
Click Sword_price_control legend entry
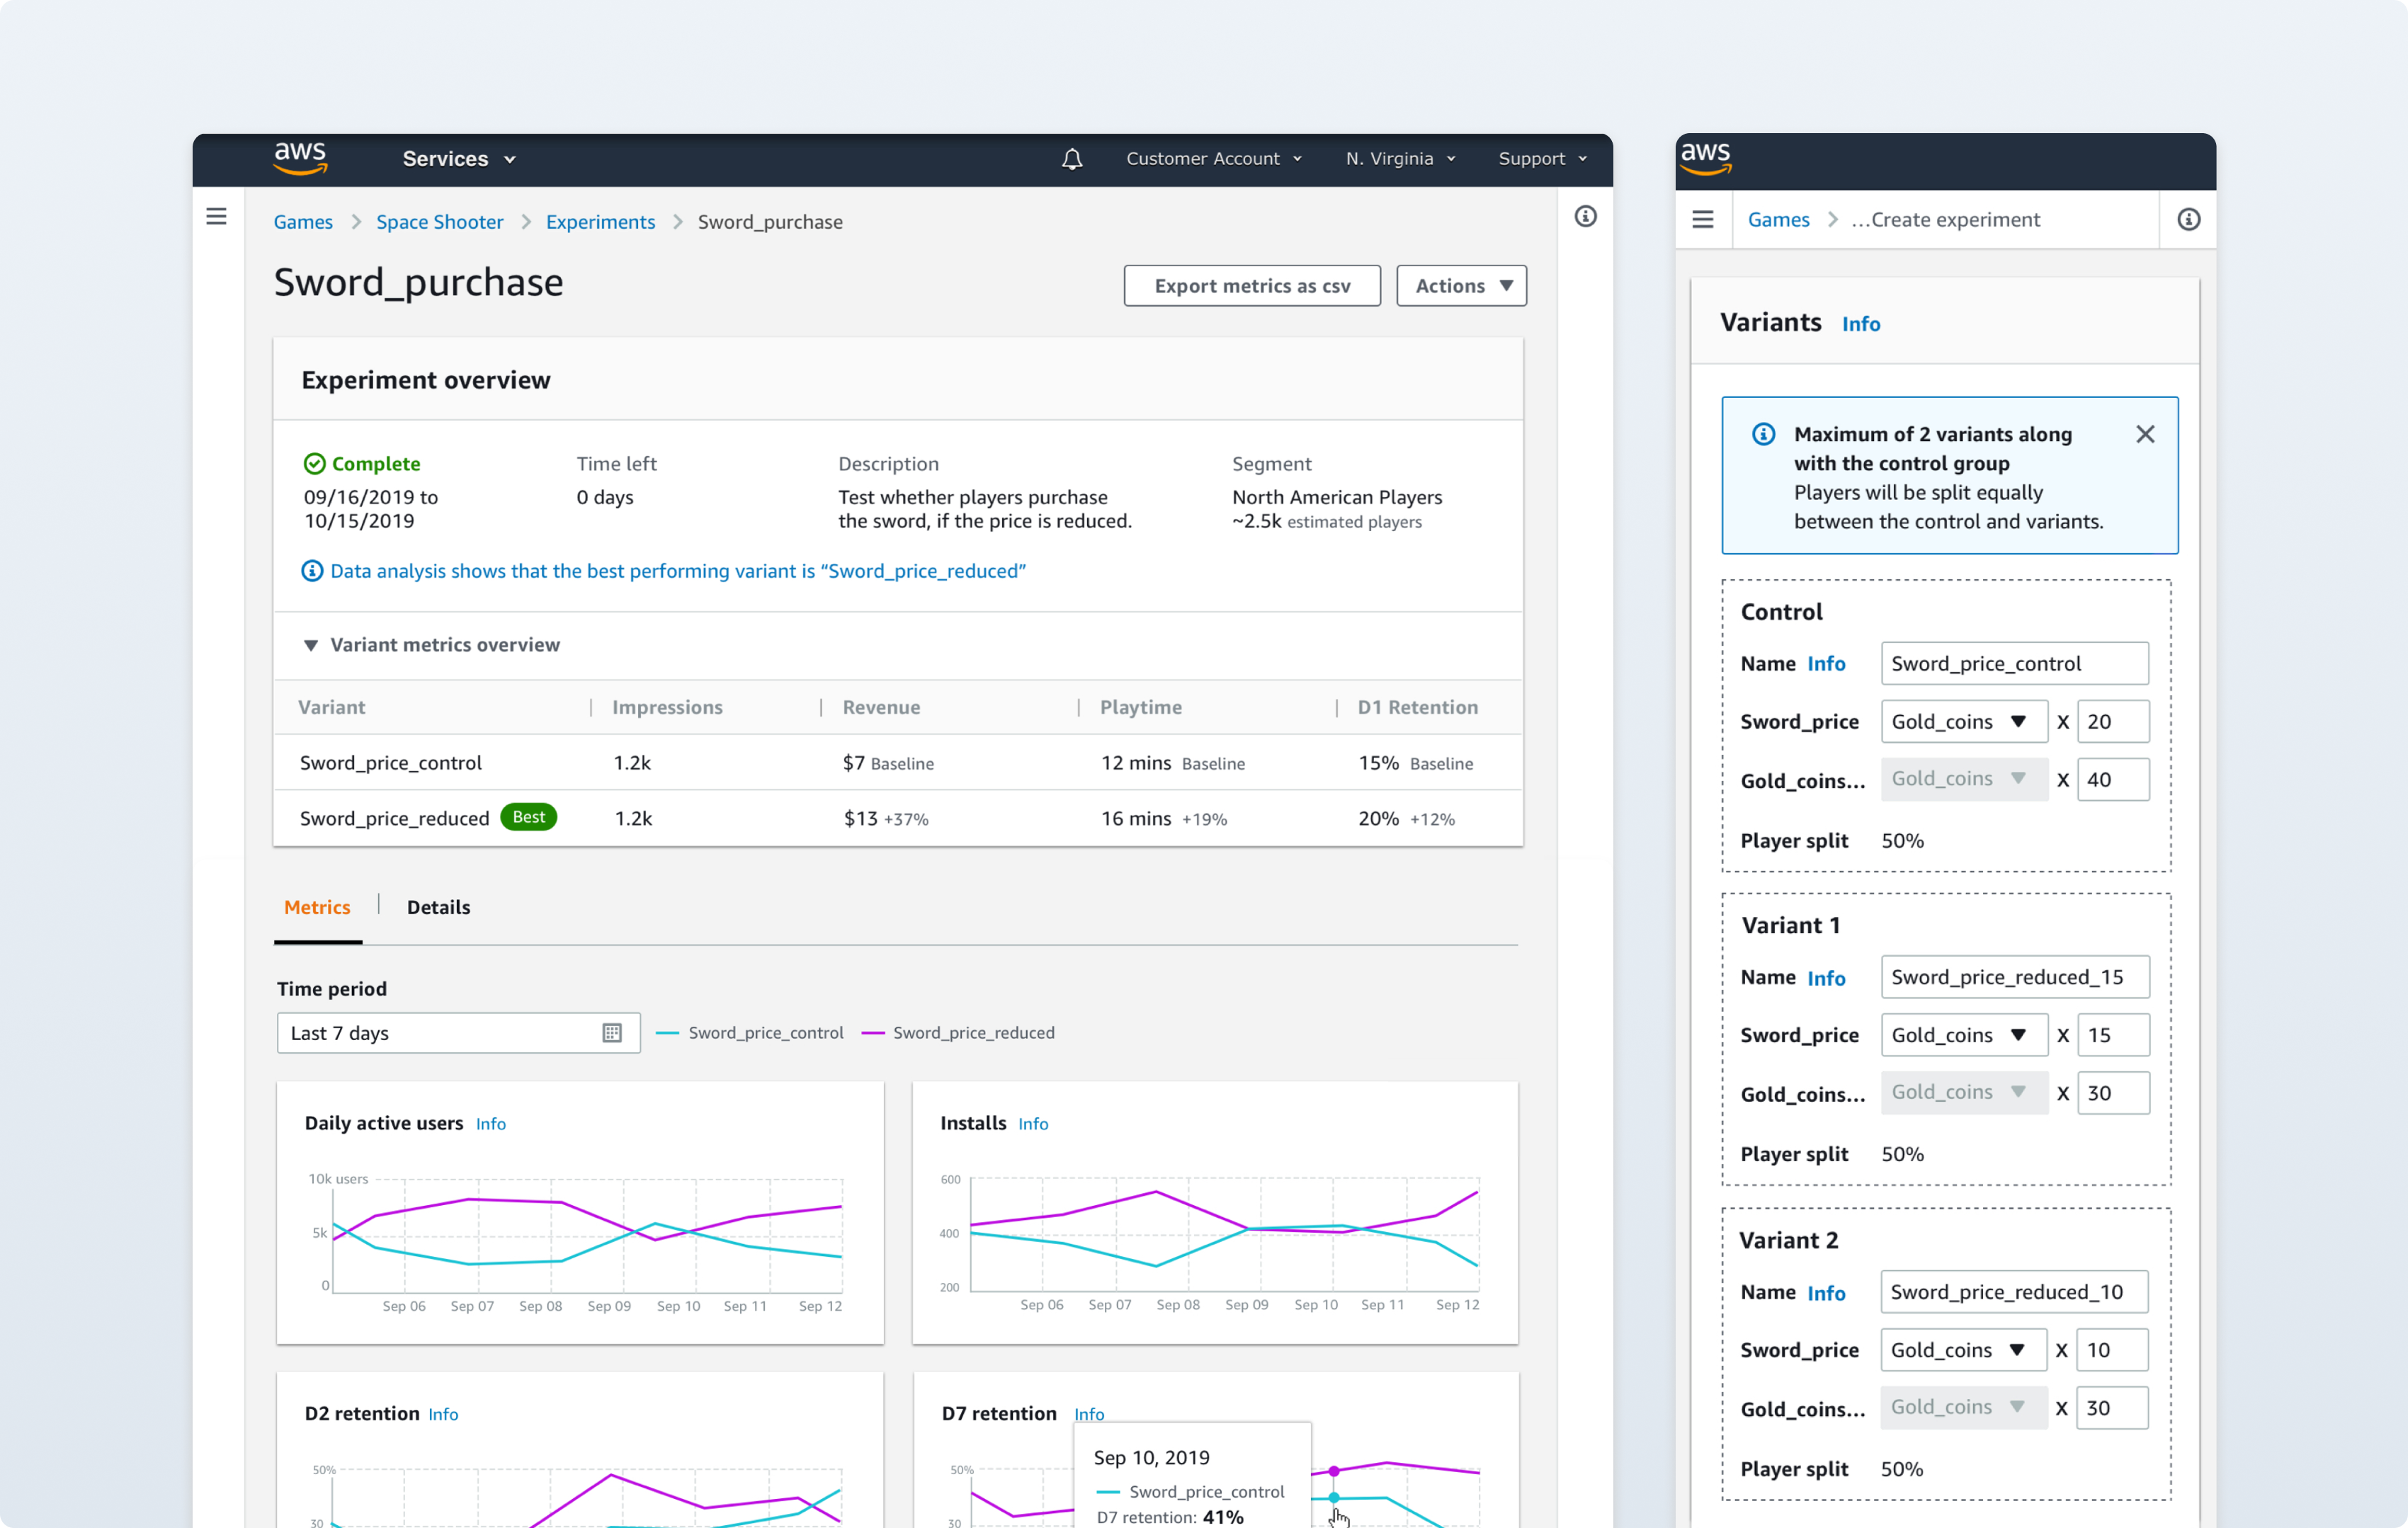point(750,1033)
